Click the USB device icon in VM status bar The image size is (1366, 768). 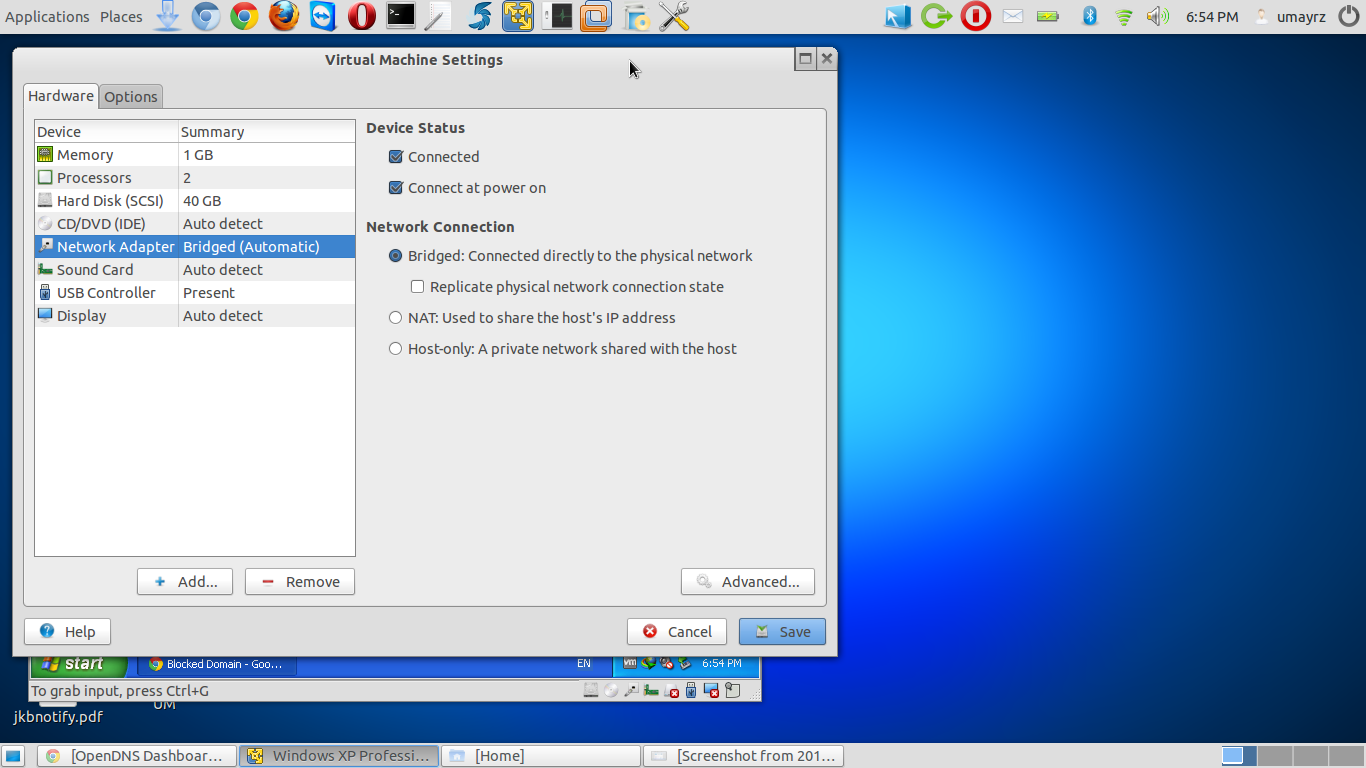click(691, 690)
